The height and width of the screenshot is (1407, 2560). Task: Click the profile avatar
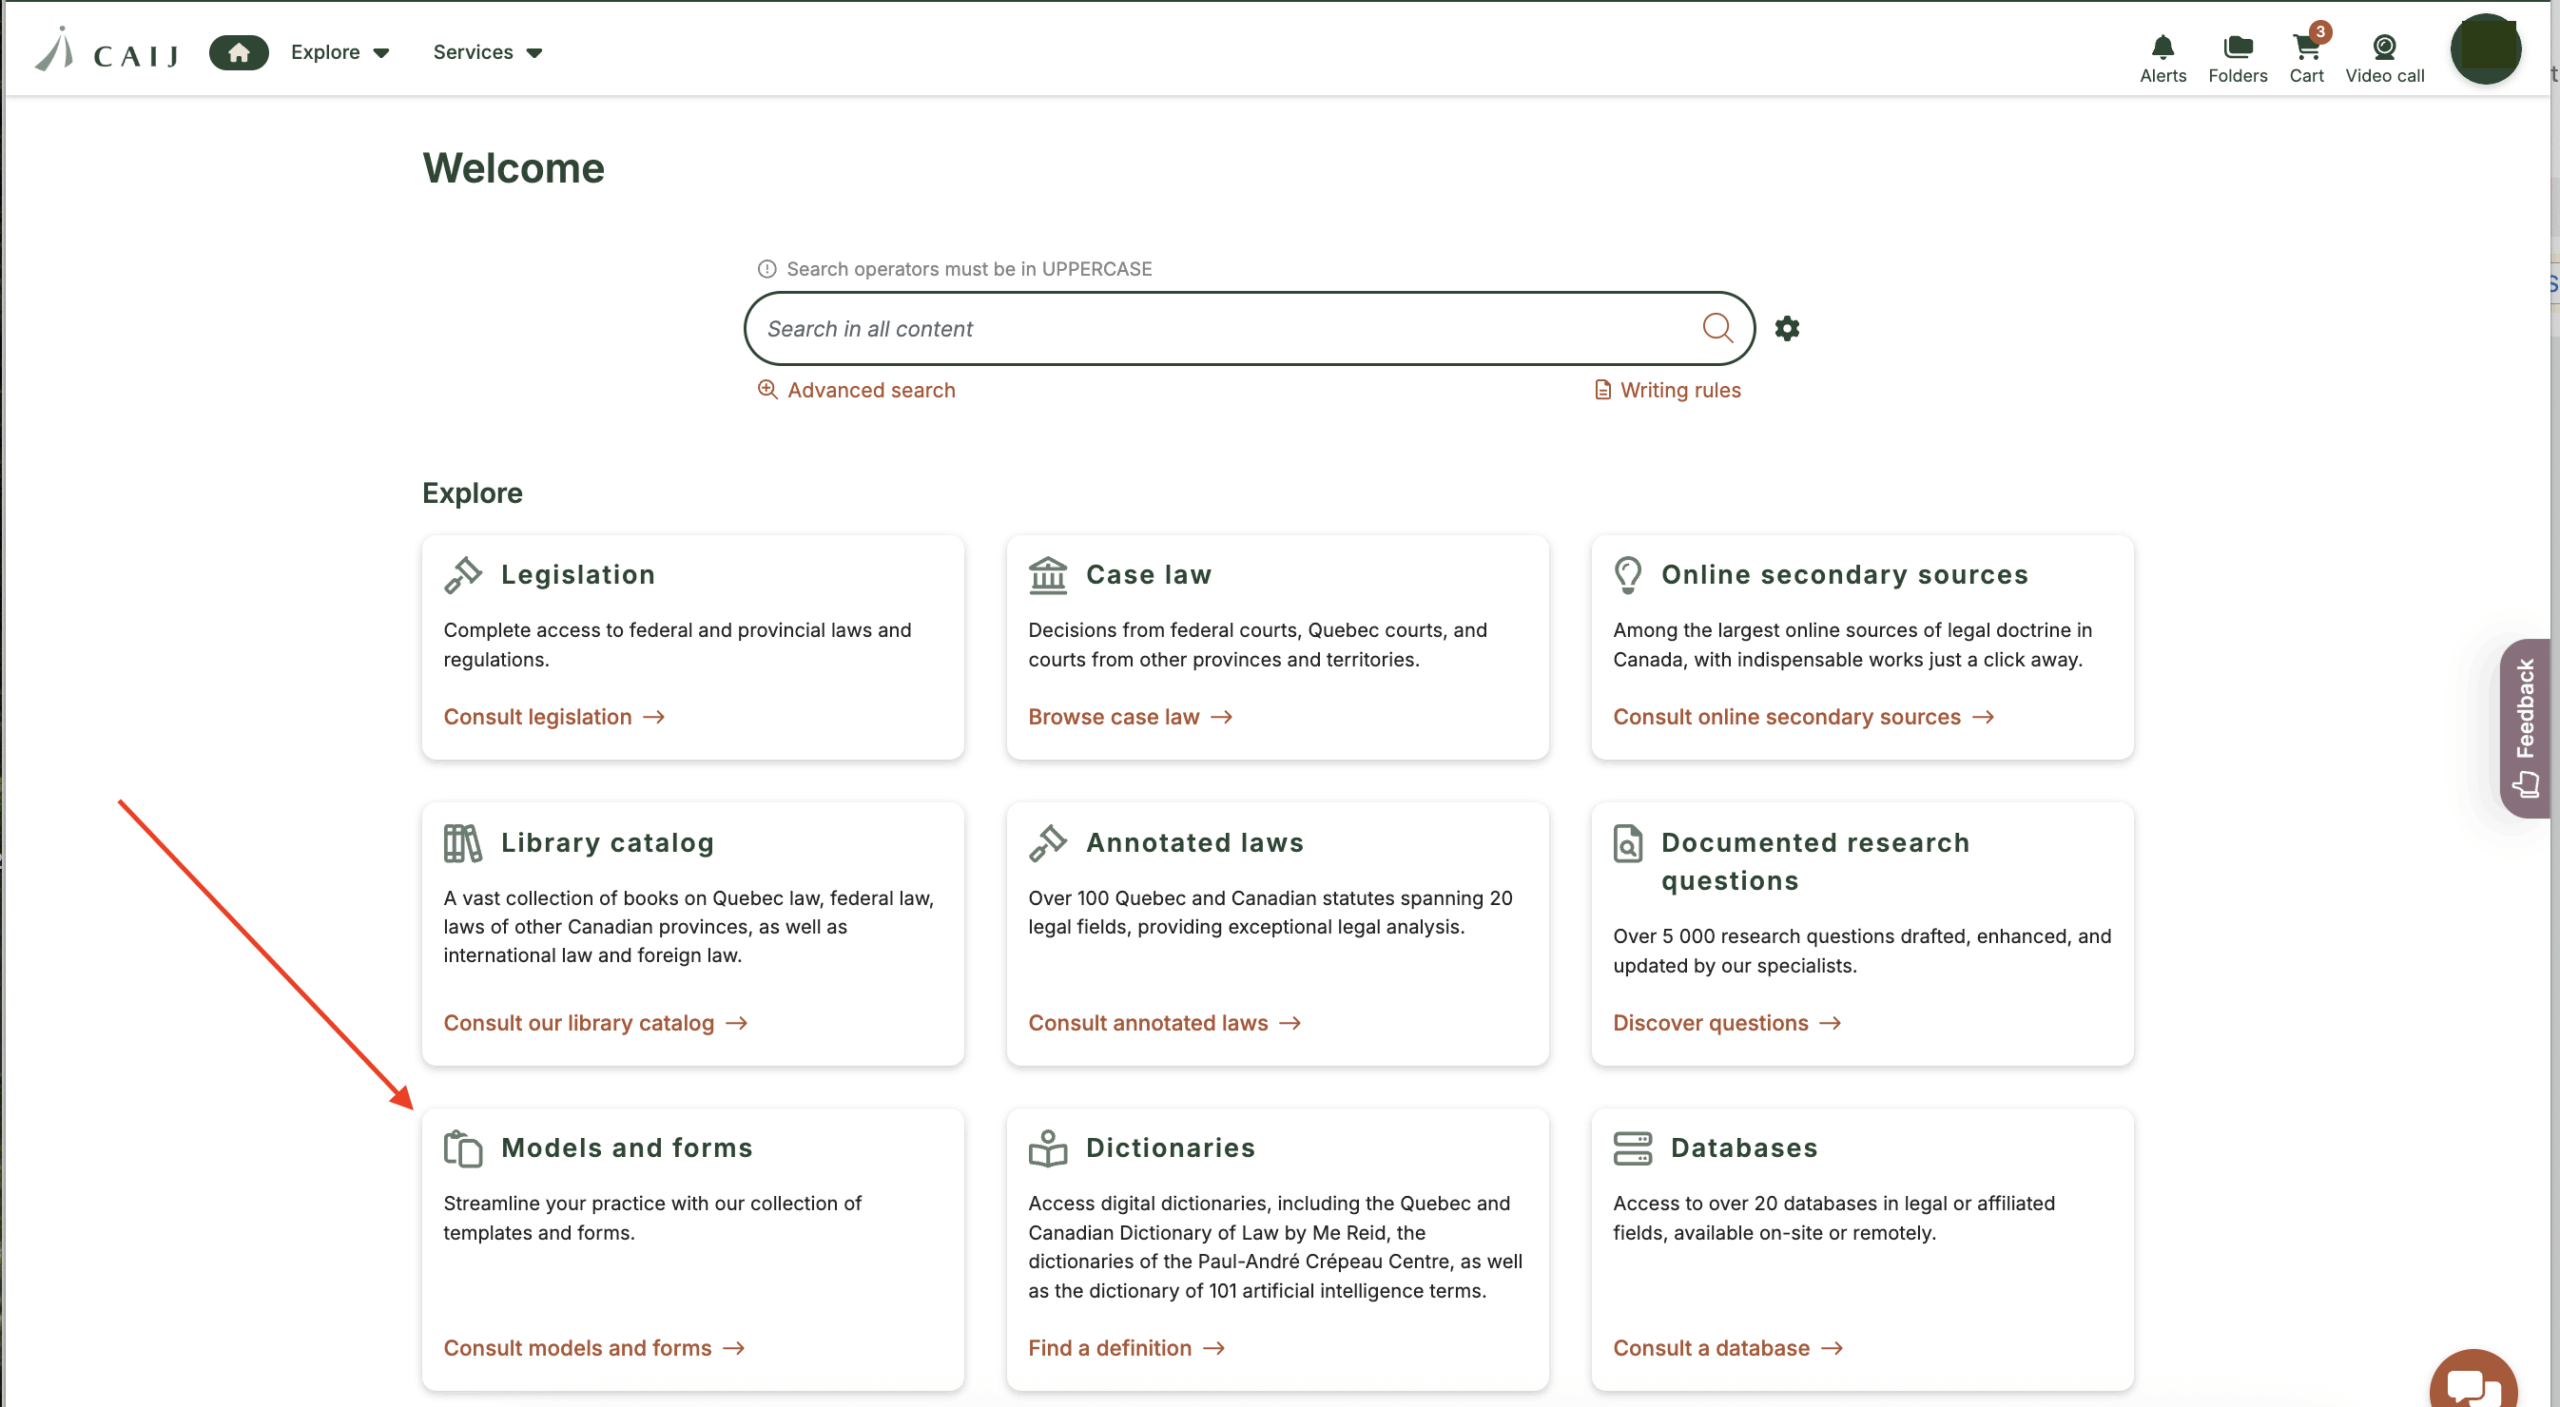(x=2487, y=48)
